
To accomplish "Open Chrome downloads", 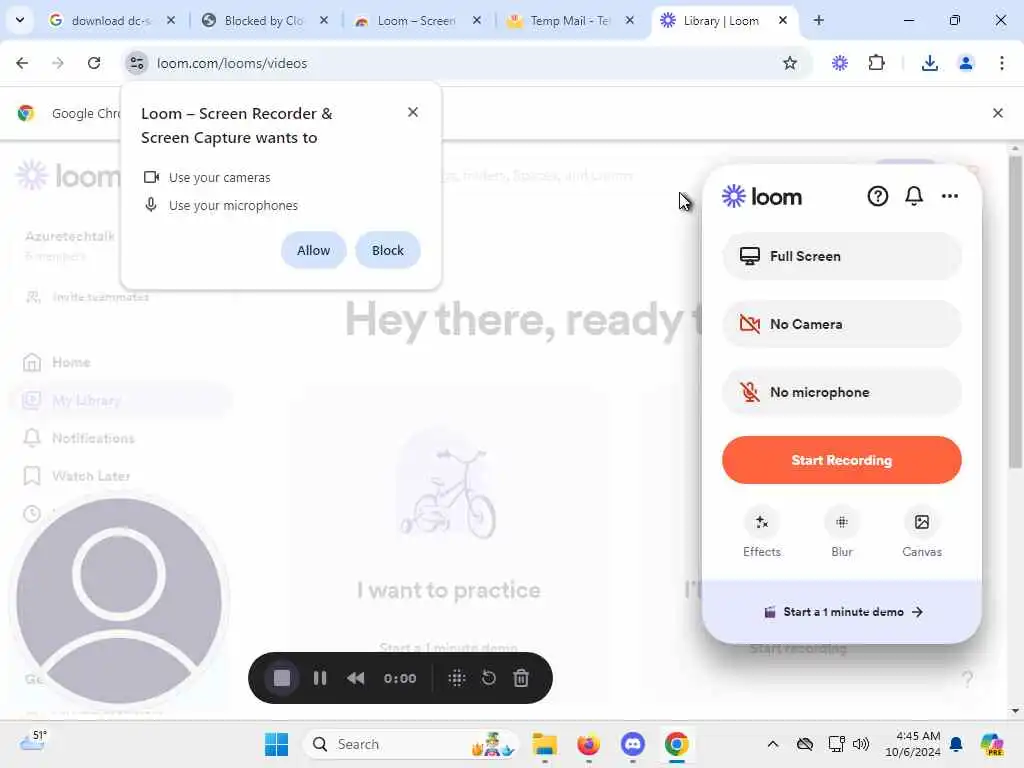I will 929,63.
